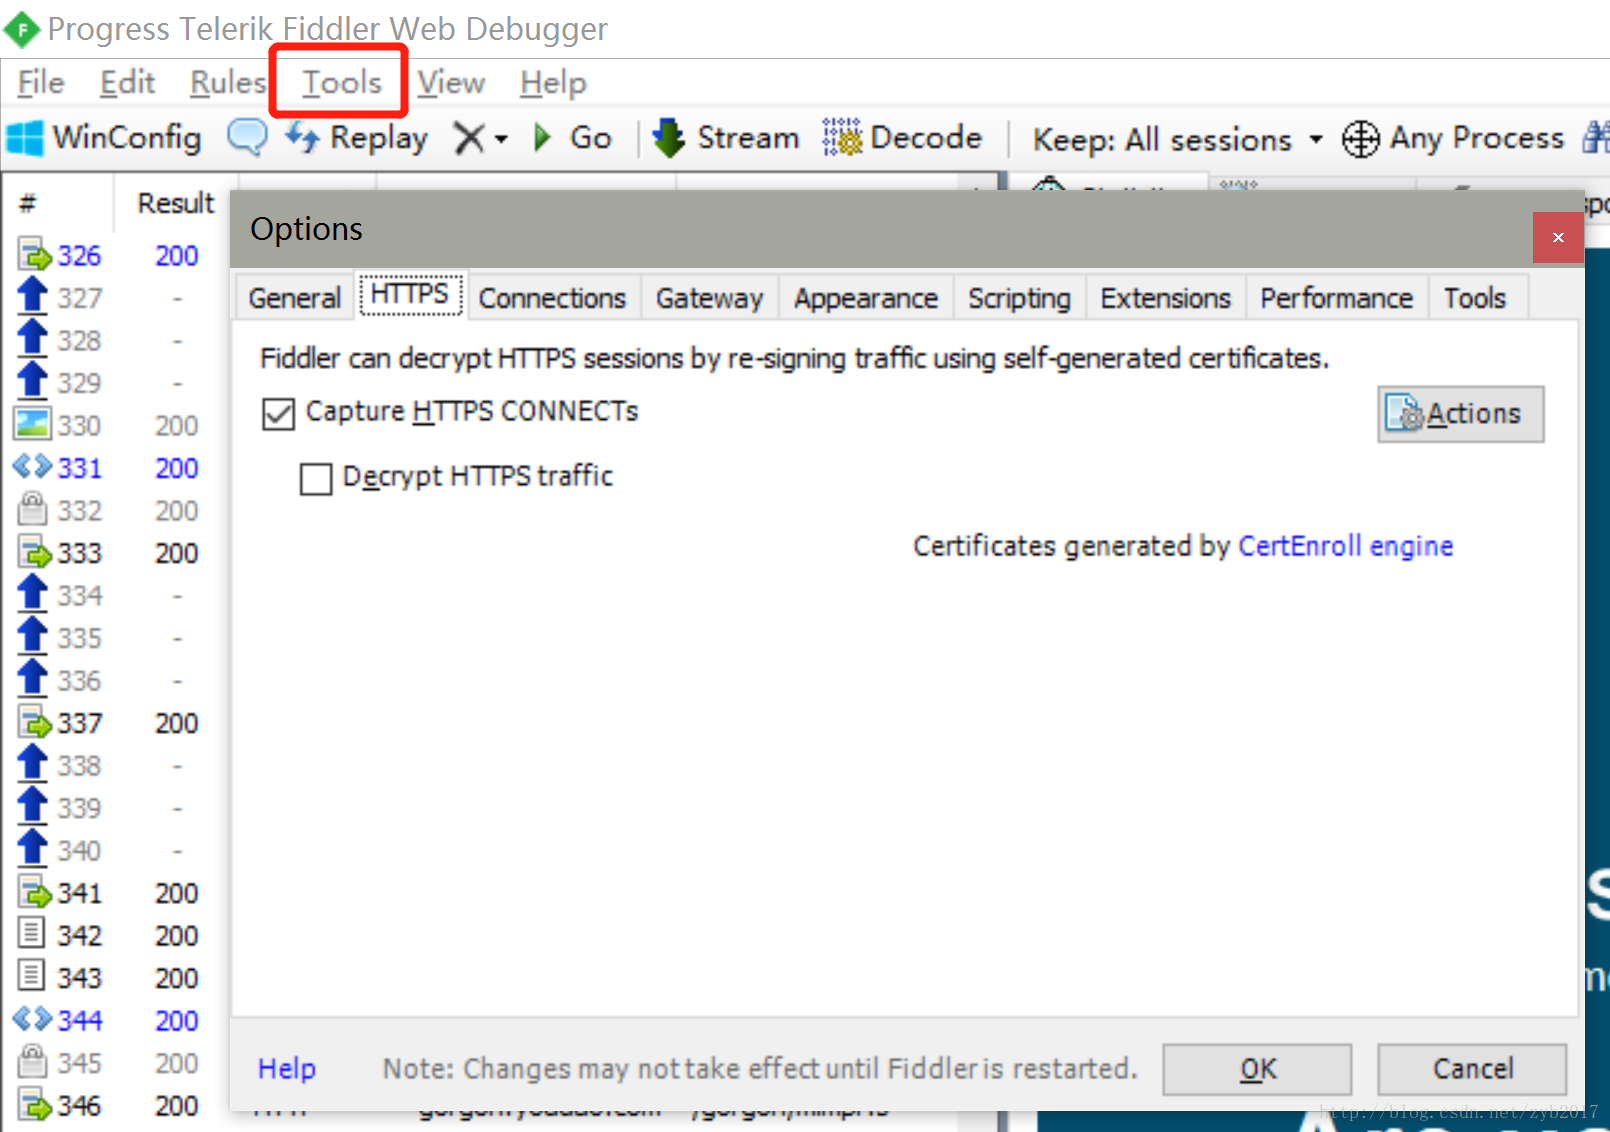Open the Tools menu
The width and height of the screenshot is (1610, 1132).
pyautogui.click(x=342, y=82)
